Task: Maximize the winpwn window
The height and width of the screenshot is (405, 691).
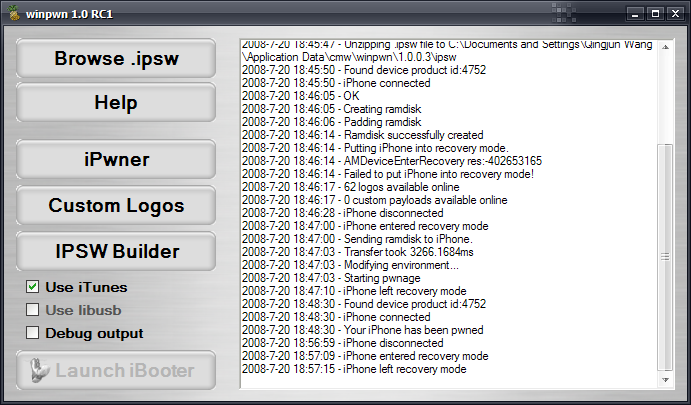Action: (x=655, y=14)
